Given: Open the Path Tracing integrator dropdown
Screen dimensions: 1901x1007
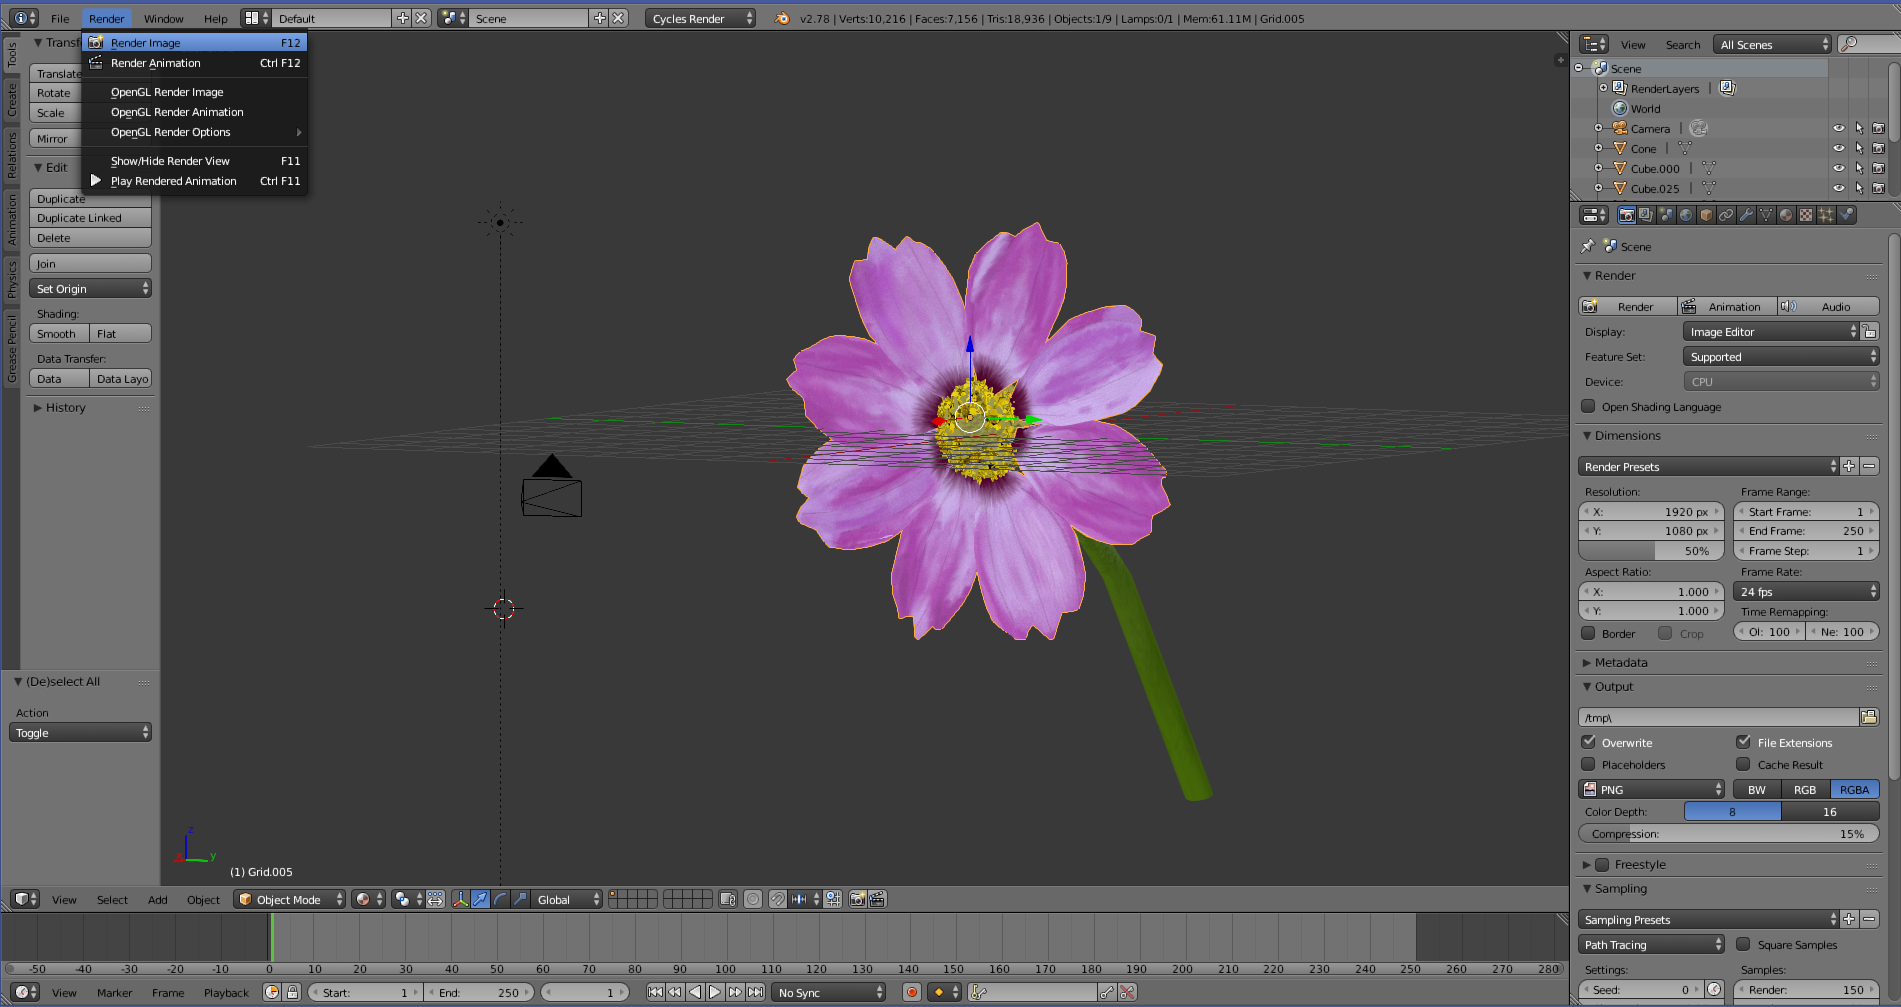Looking at the screenshot, I should coord(1650,944).
